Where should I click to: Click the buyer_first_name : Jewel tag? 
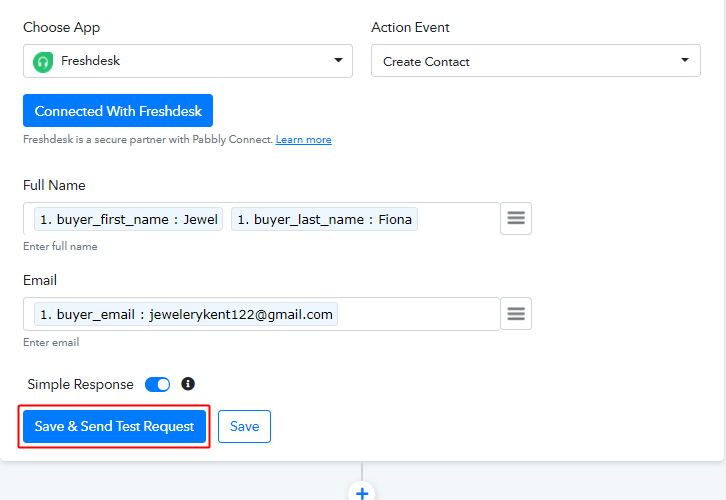click(x=128, y=219)
